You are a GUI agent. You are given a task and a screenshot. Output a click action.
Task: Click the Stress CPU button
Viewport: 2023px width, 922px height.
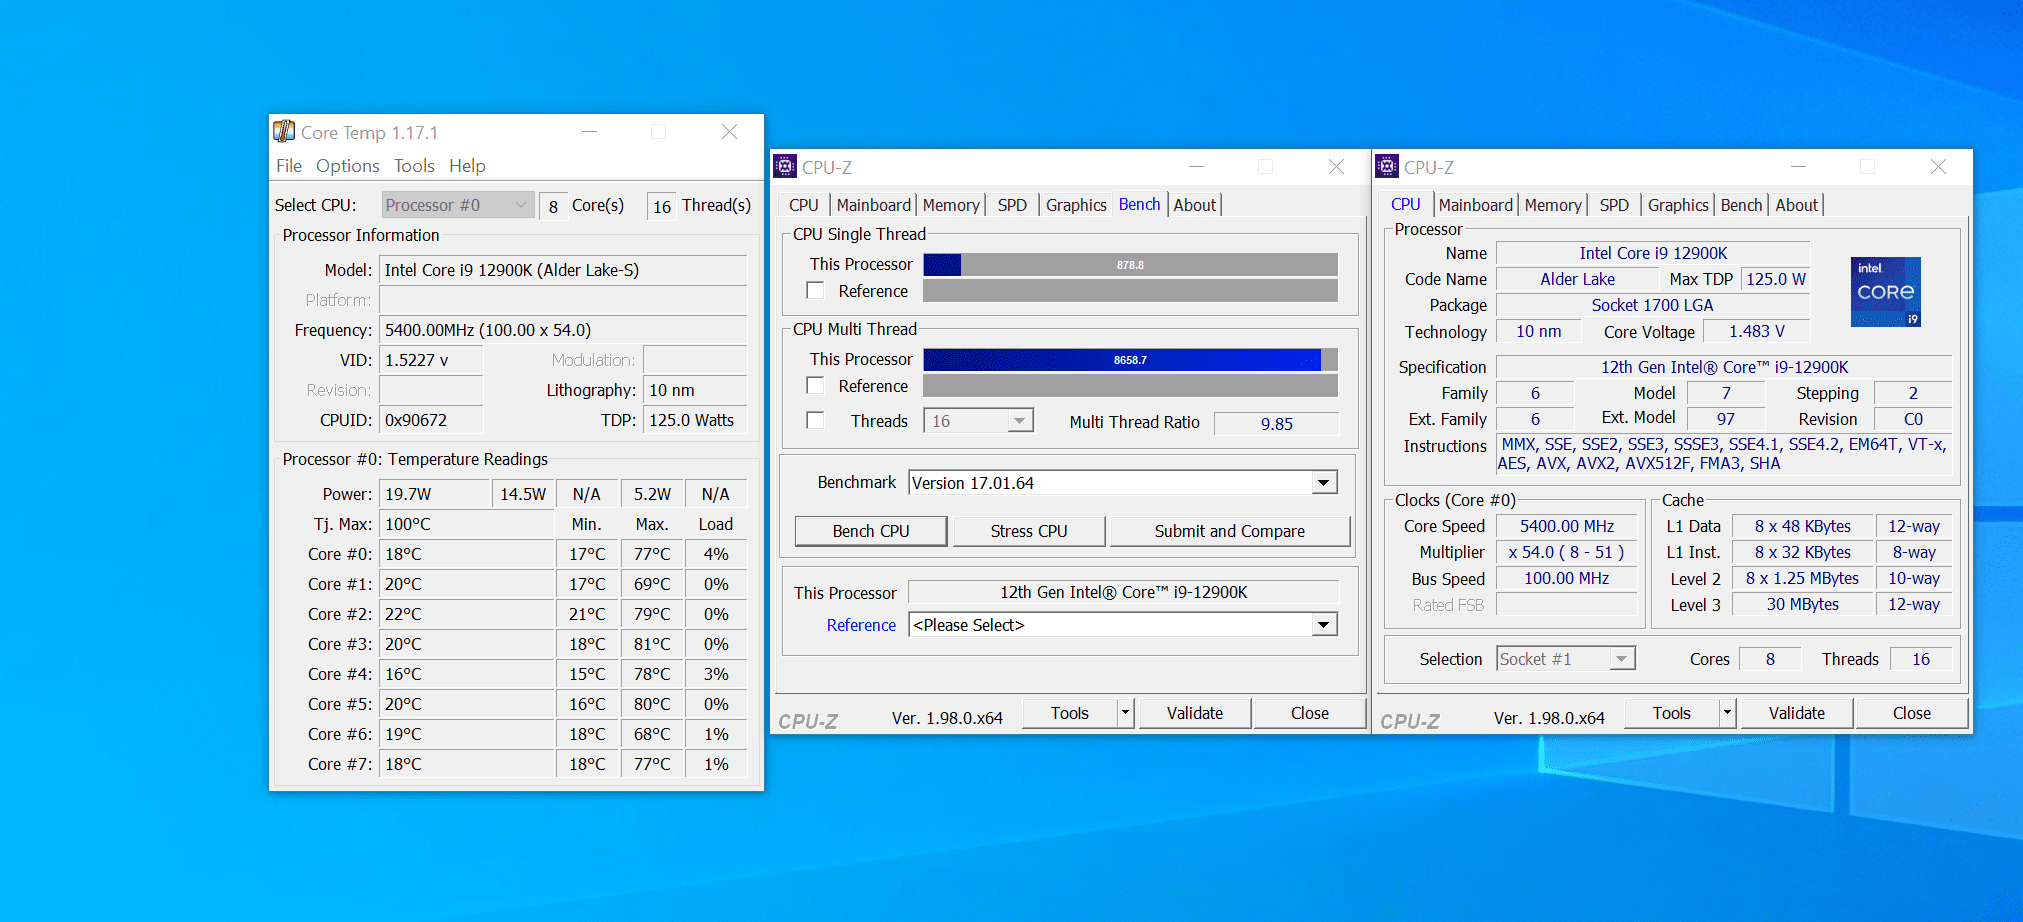coord(1029,531)
